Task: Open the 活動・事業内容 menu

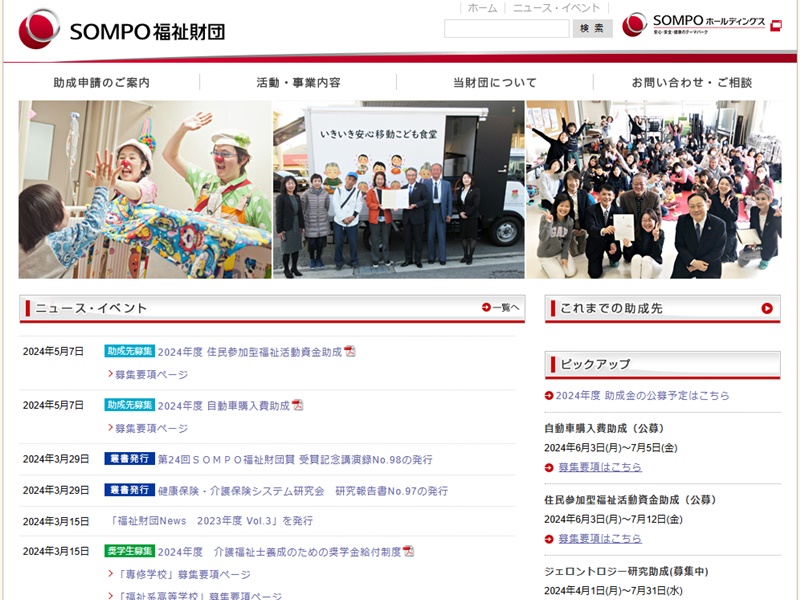Action: point(298,82)
